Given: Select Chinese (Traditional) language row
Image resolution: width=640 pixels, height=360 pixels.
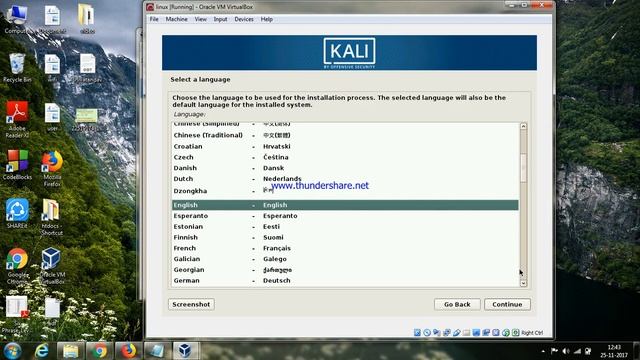Looking at the screenshot, I should (345, 135).
